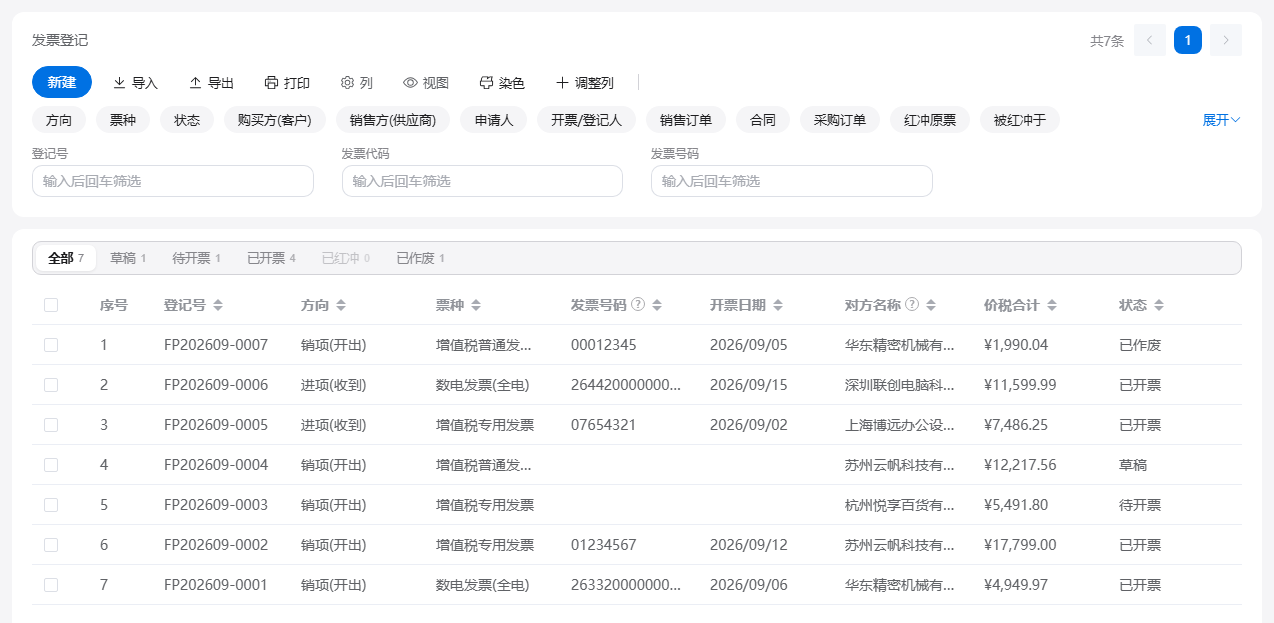This screenshot has height=623, width=1274.
Task: Switch to the 已作废 tab
Action: (421, 258)
